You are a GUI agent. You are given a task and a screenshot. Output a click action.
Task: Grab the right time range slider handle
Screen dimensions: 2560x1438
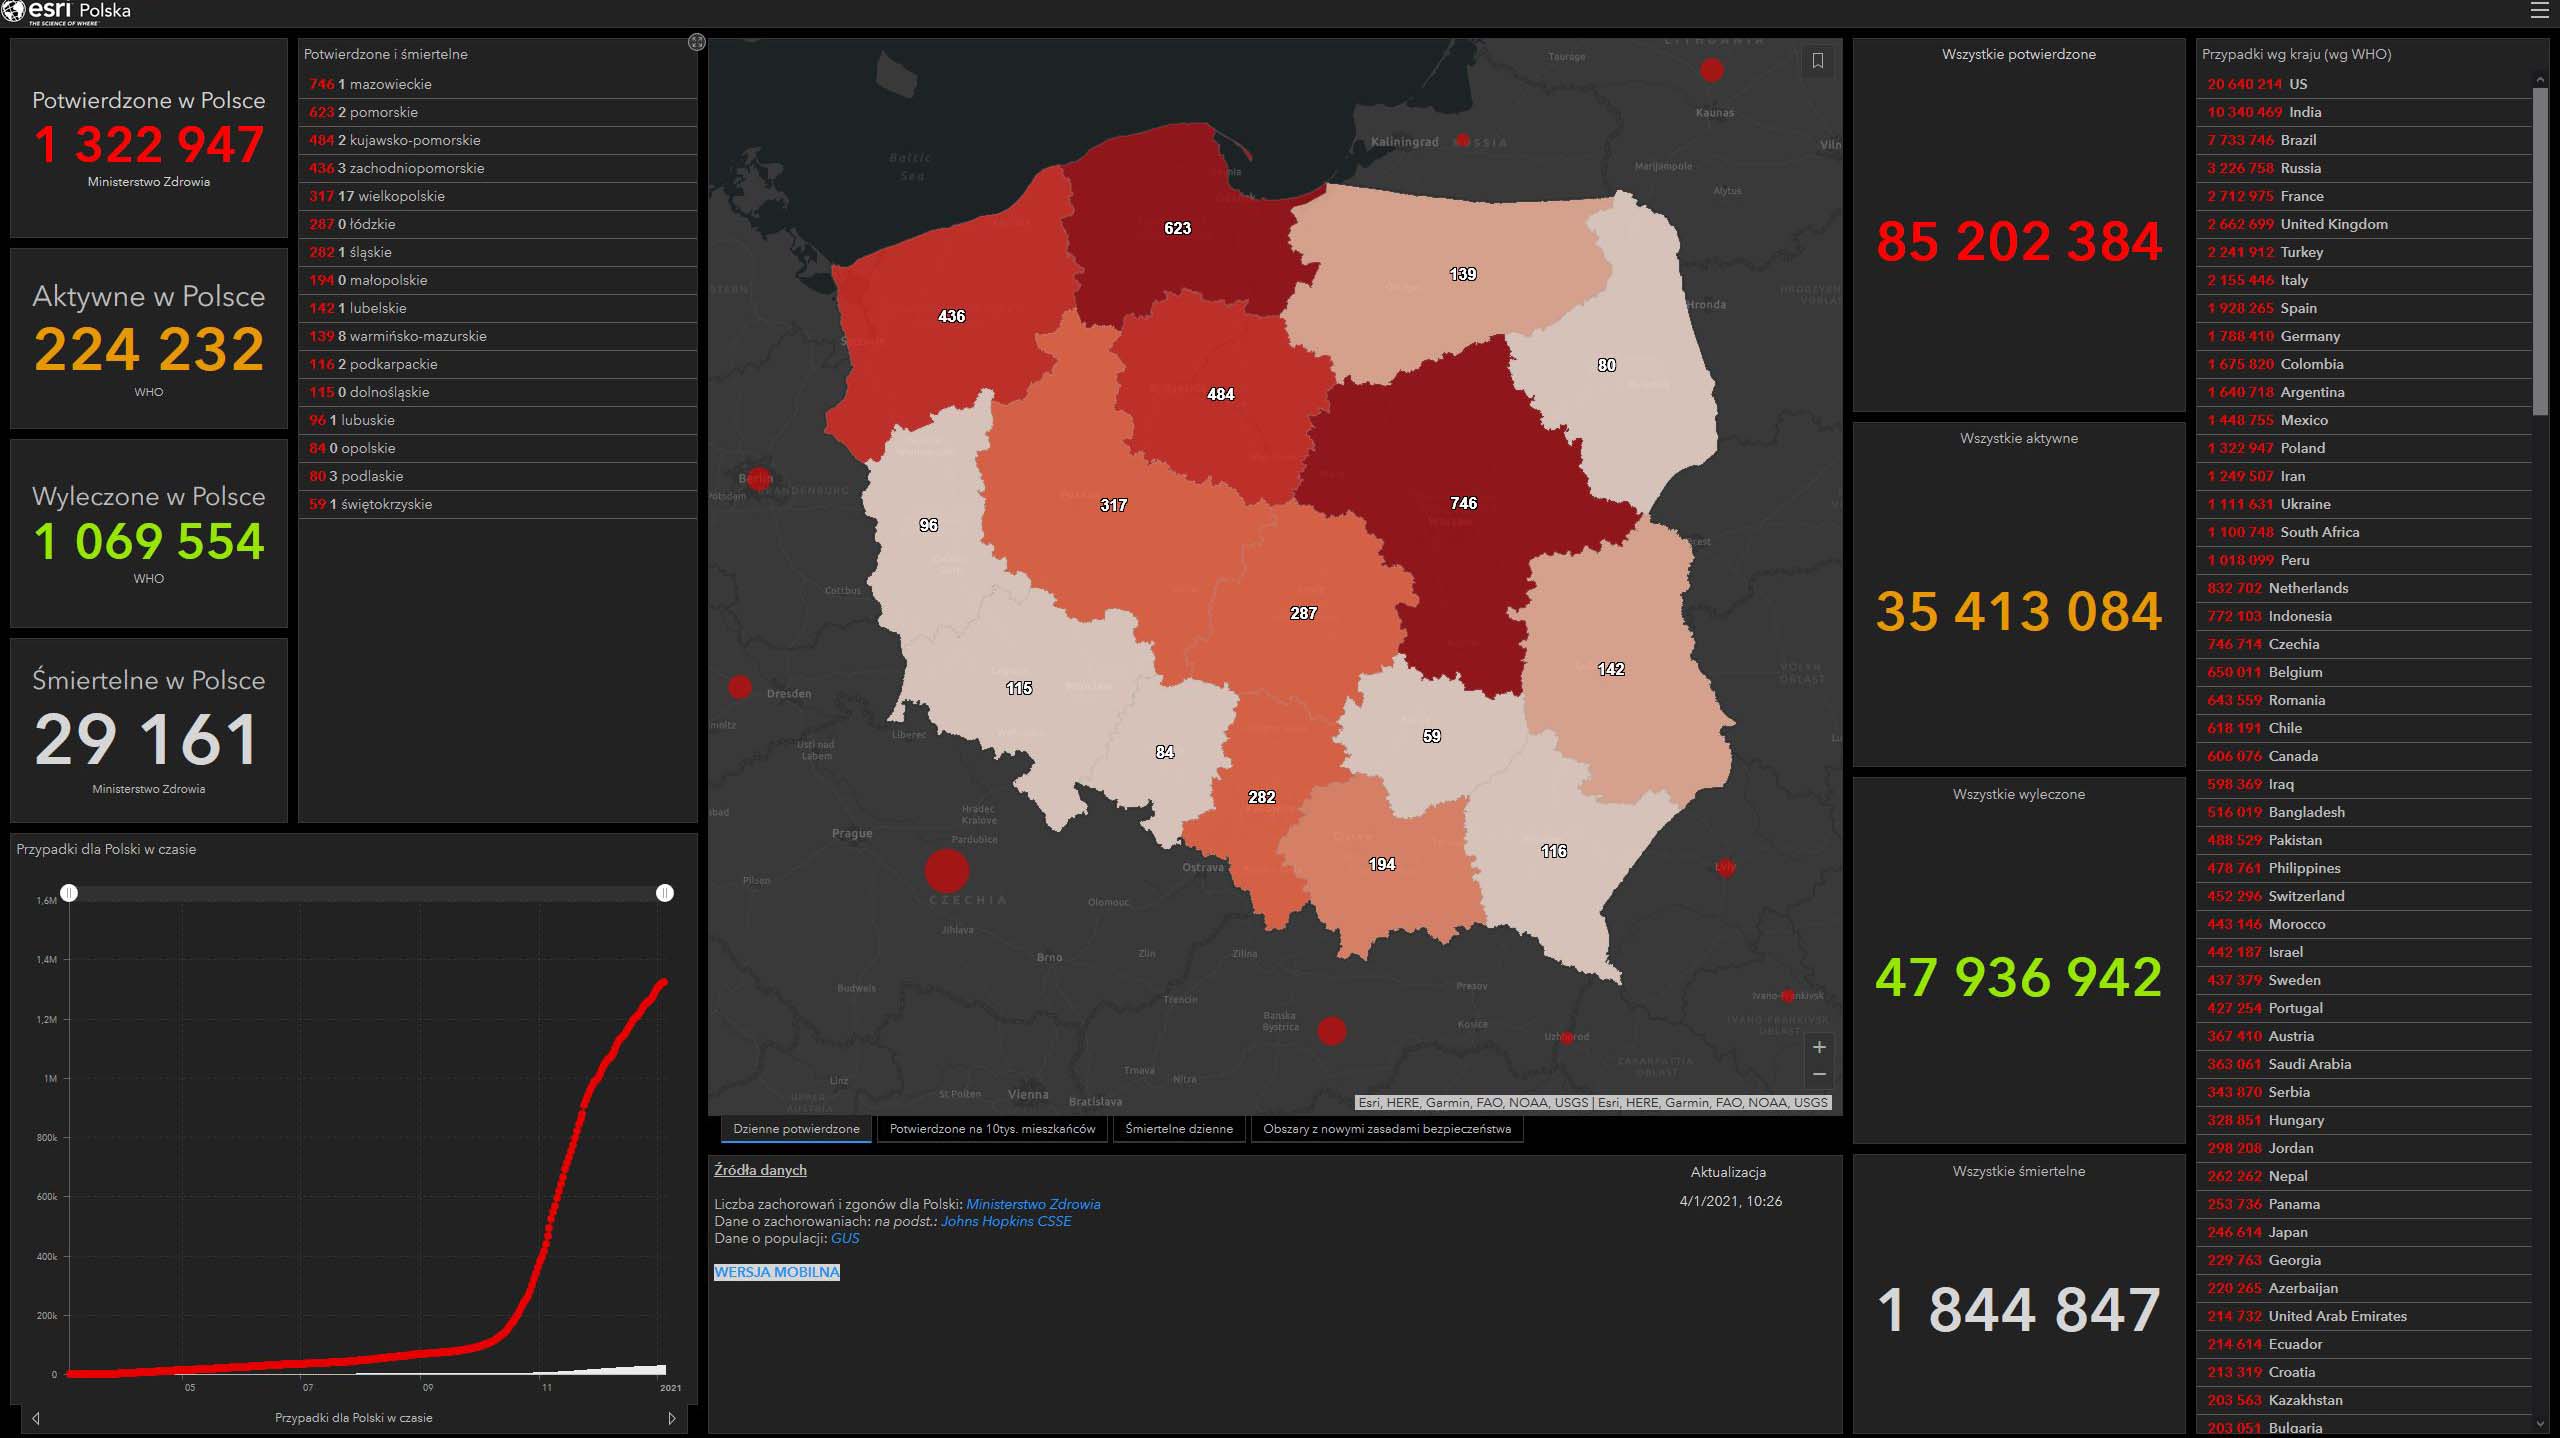coord(665,892)
